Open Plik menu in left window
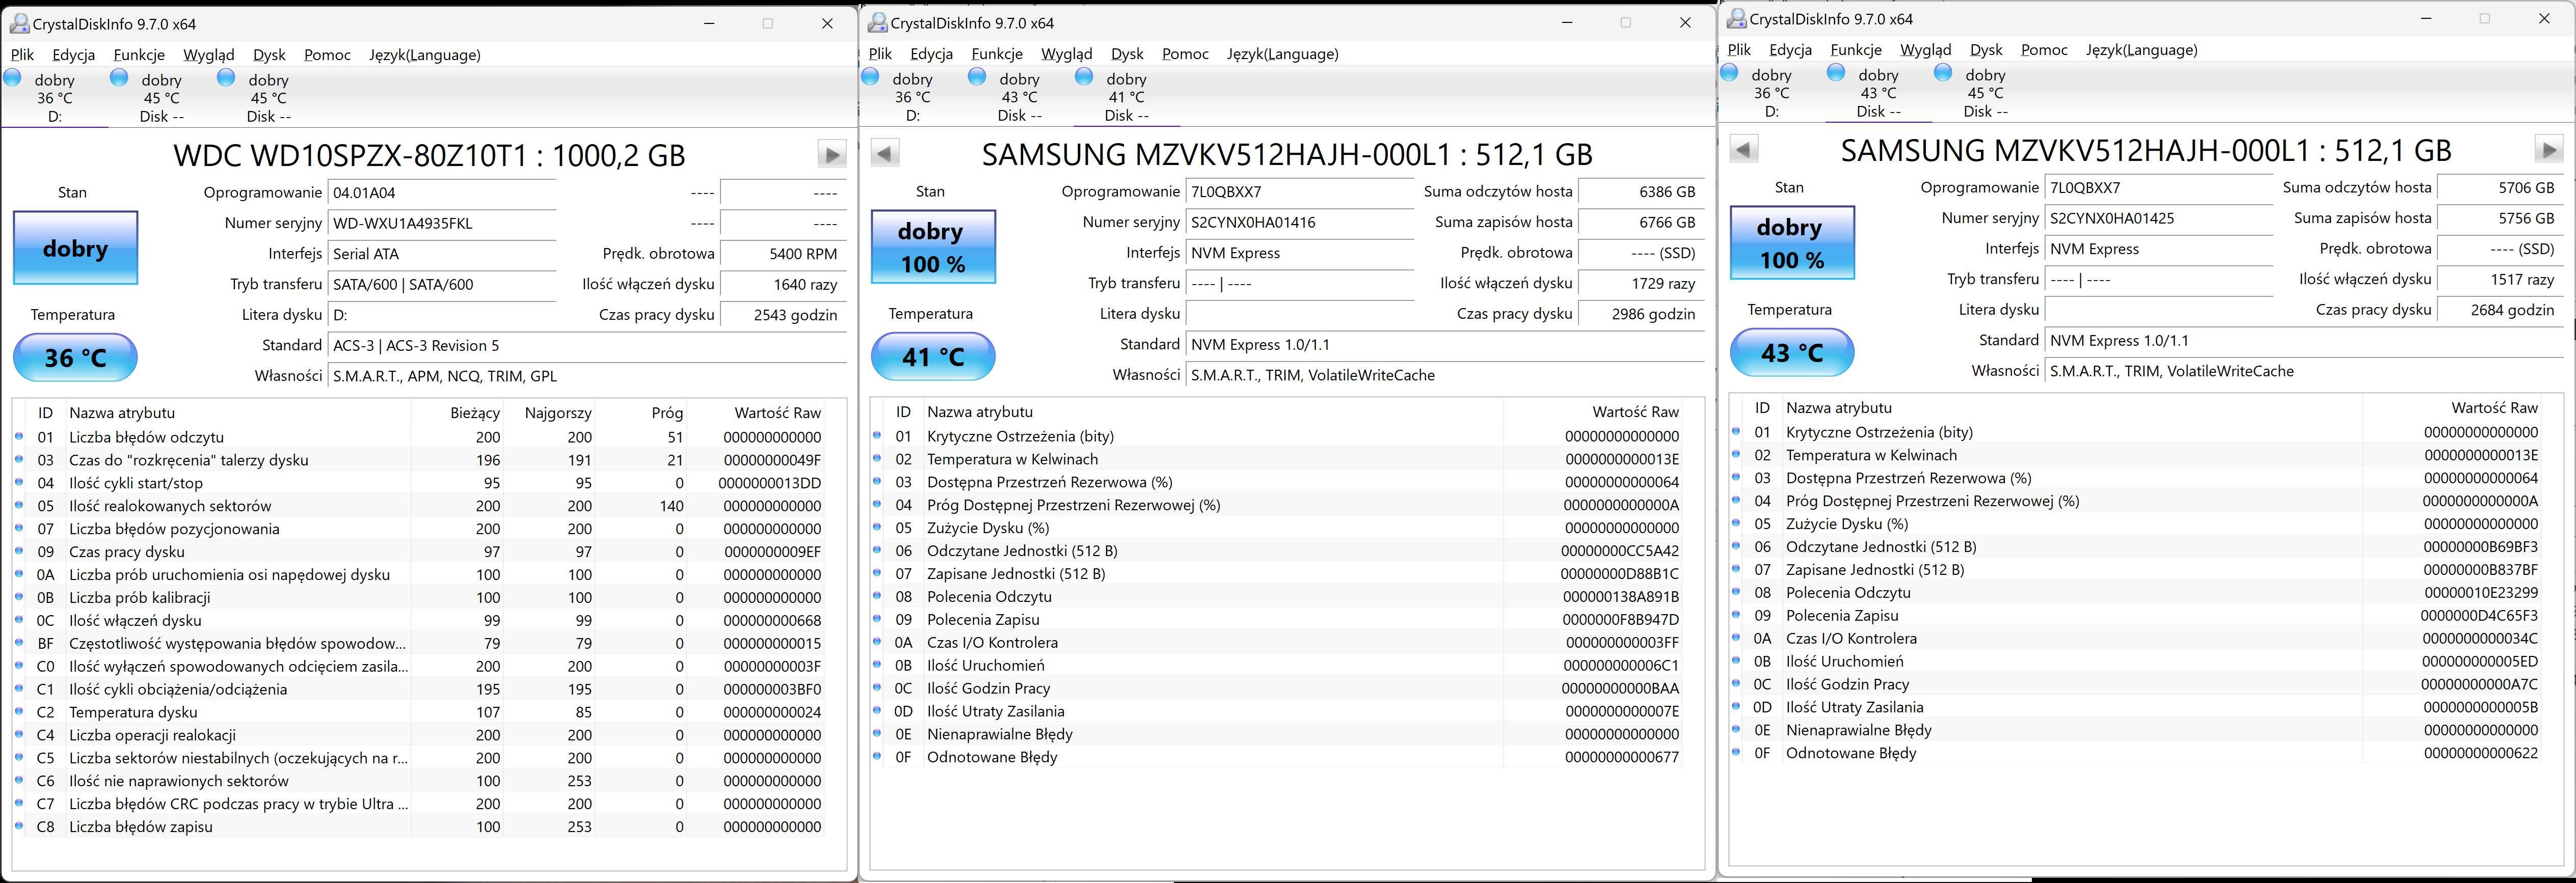2576x883 pixels. pos(22,55)
